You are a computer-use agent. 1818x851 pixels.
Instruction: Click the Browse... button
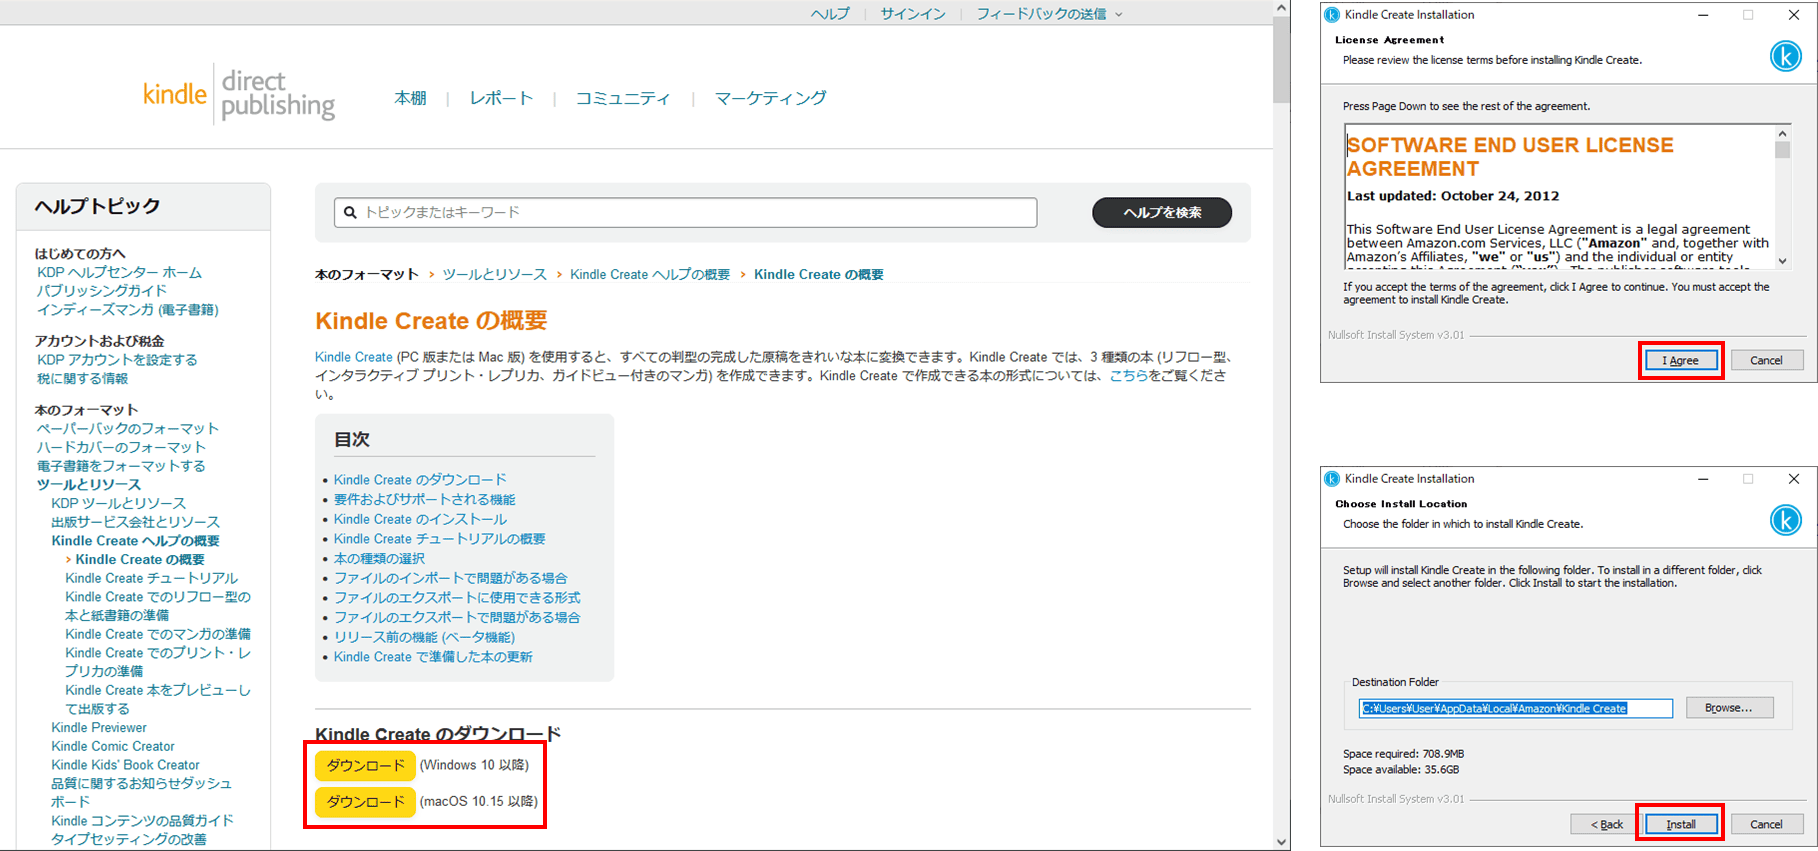pyautogui.click(x=1729, y=707)
